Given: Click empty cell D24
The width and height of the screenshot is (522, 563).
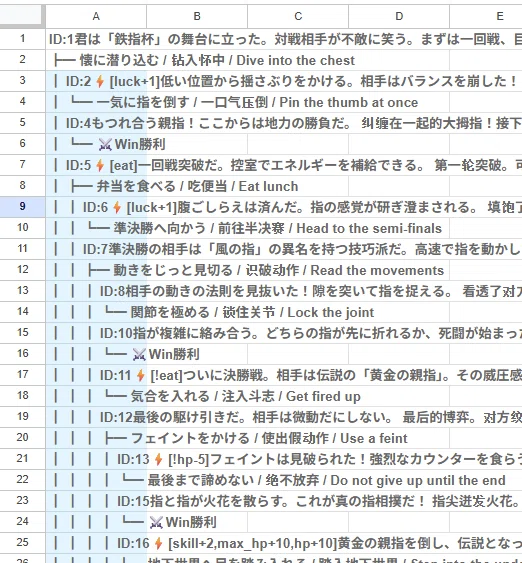Looking at the screenshot, I should [x=399, y=522].
